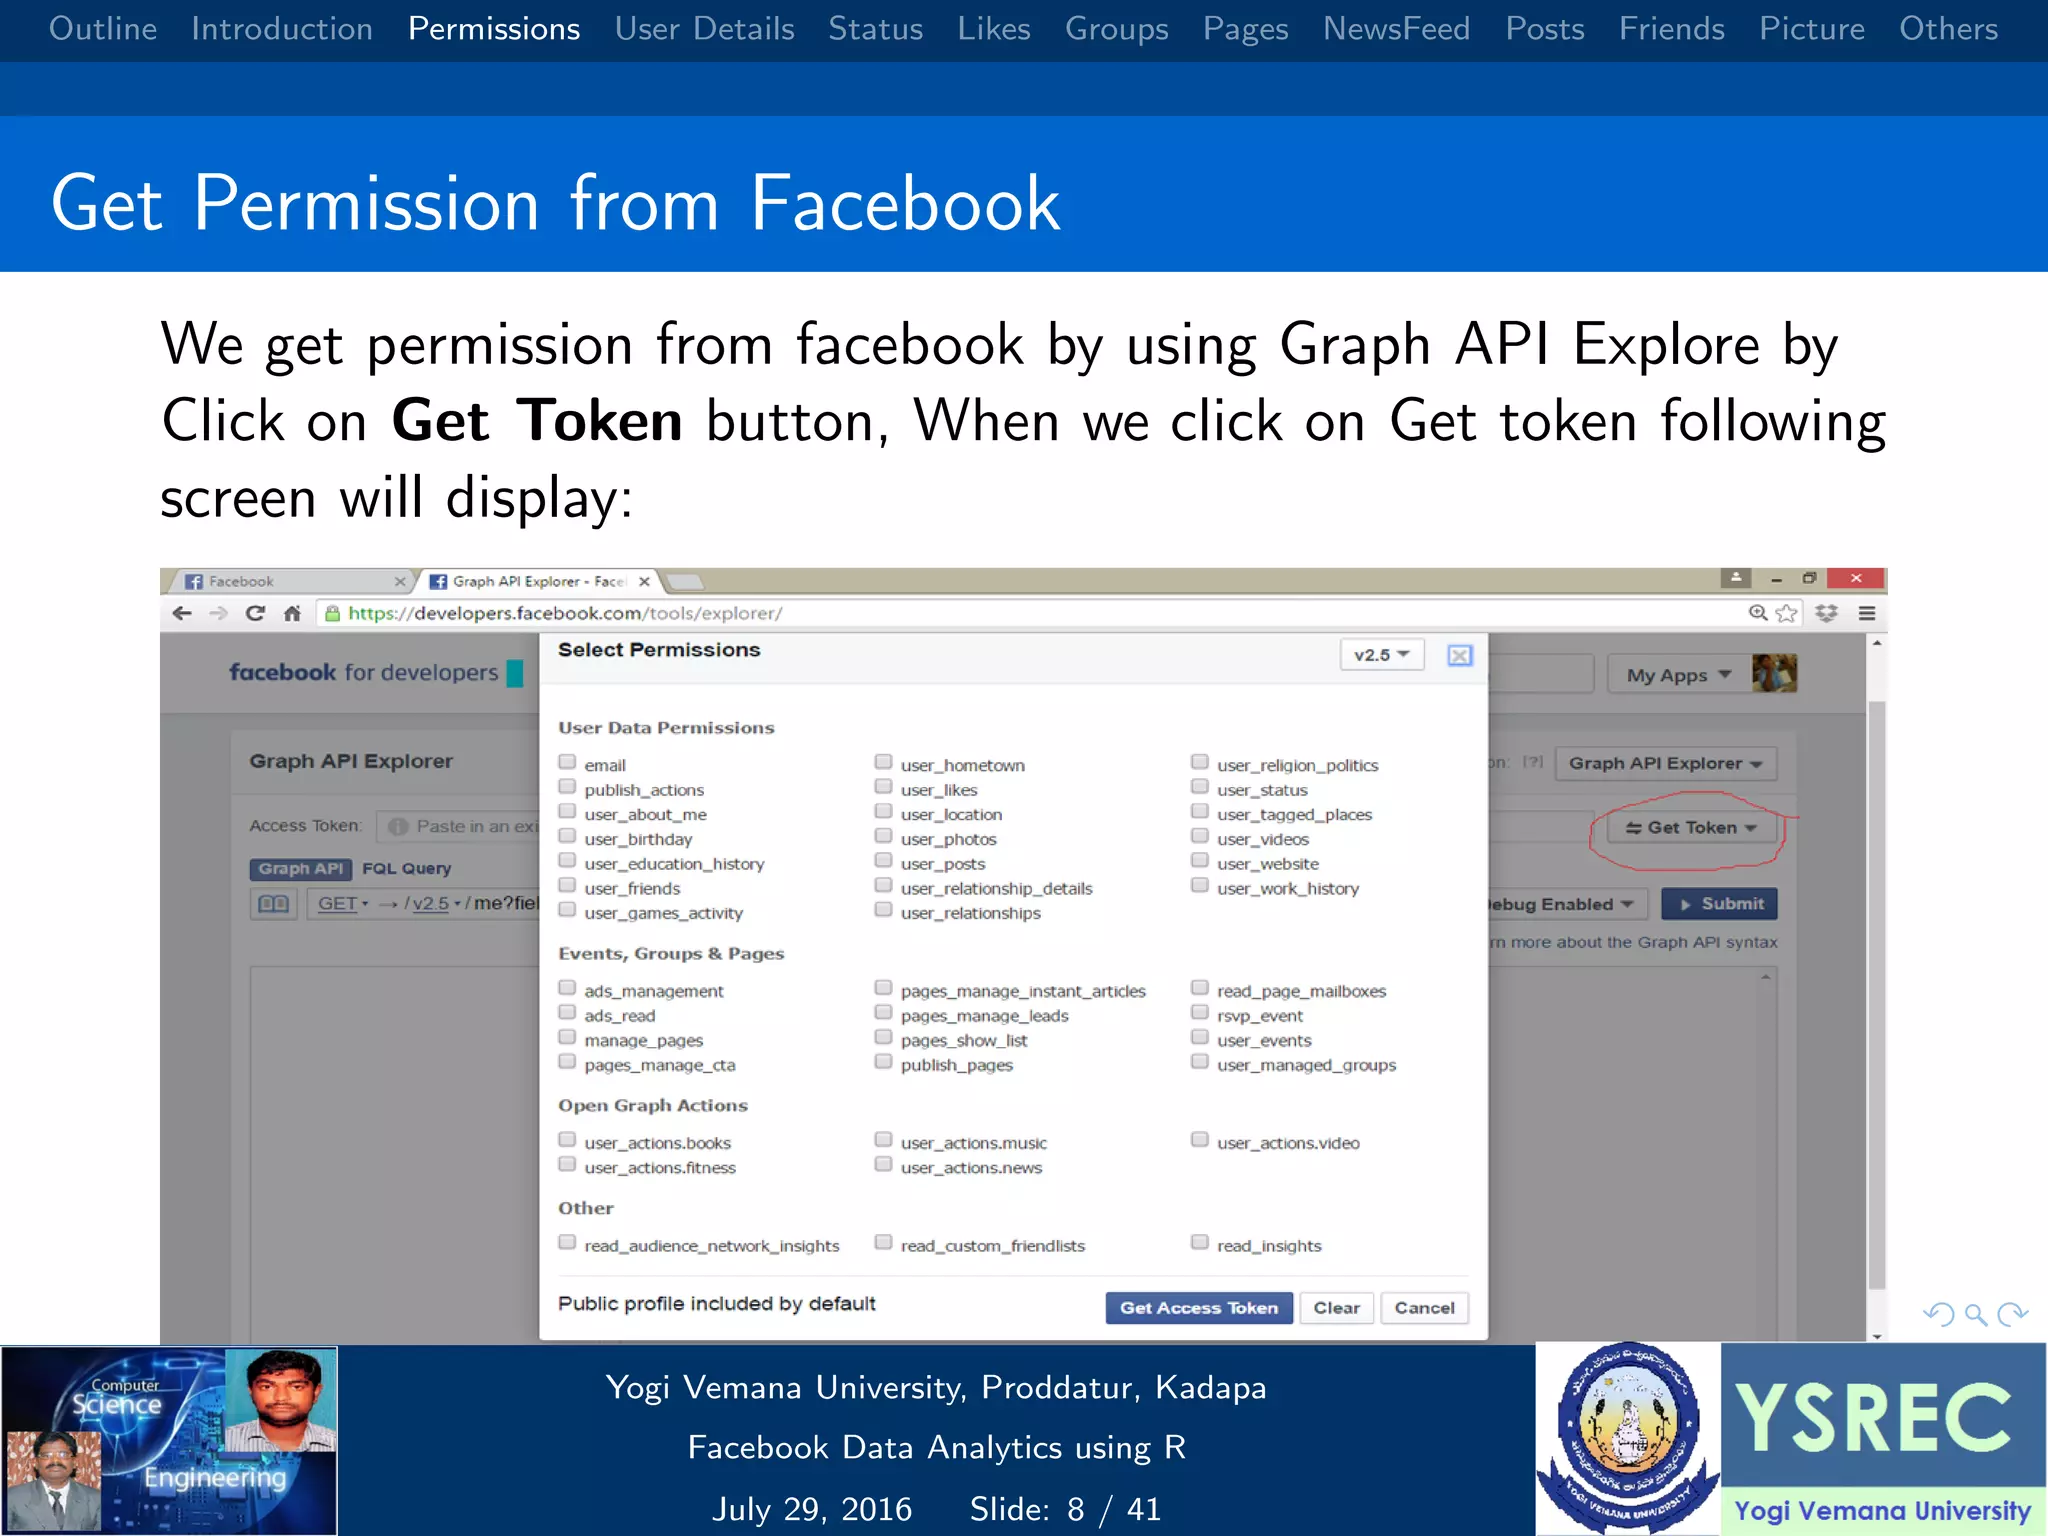
Task: Bookmark page with star icon
Action: pos(1787,613)
